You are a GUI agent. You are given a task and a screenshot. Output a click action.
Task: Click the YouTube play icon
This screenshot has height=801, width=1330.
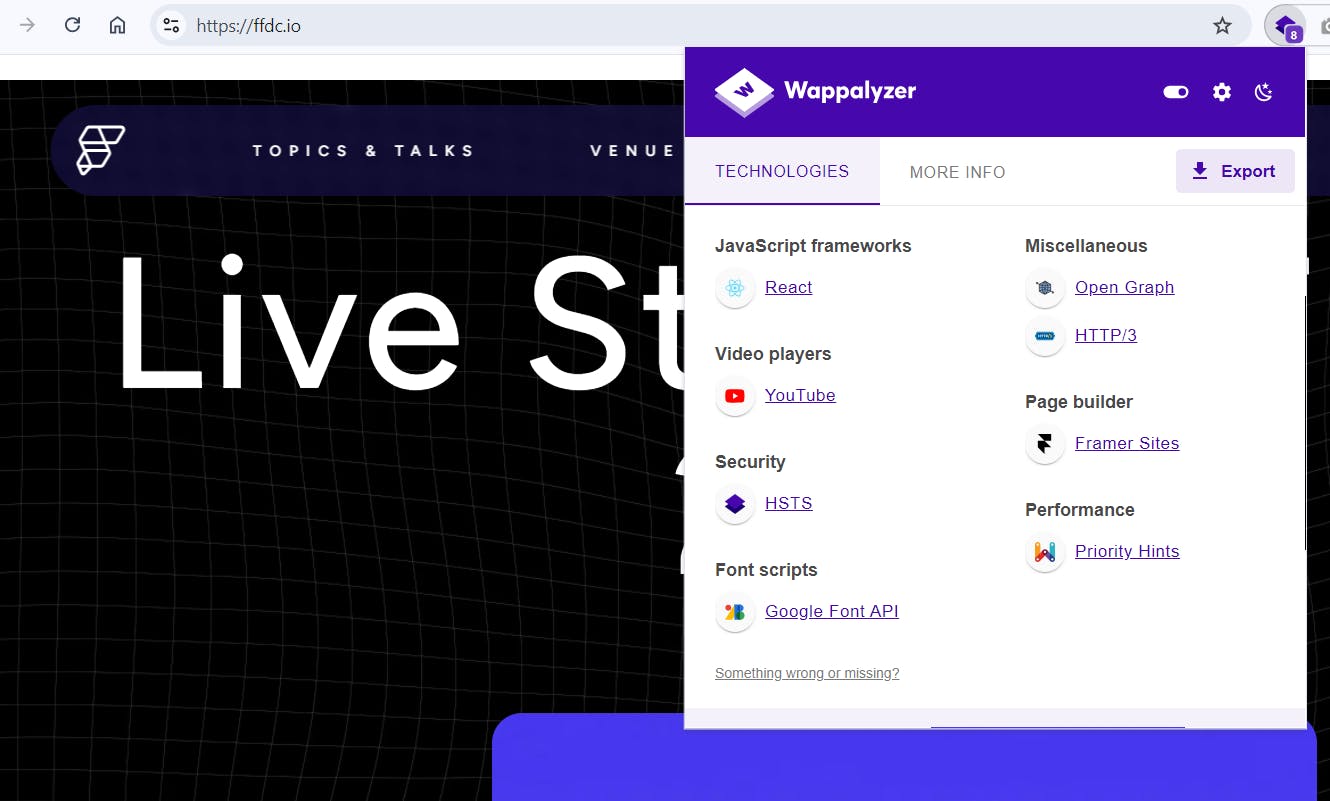(735, 396)
